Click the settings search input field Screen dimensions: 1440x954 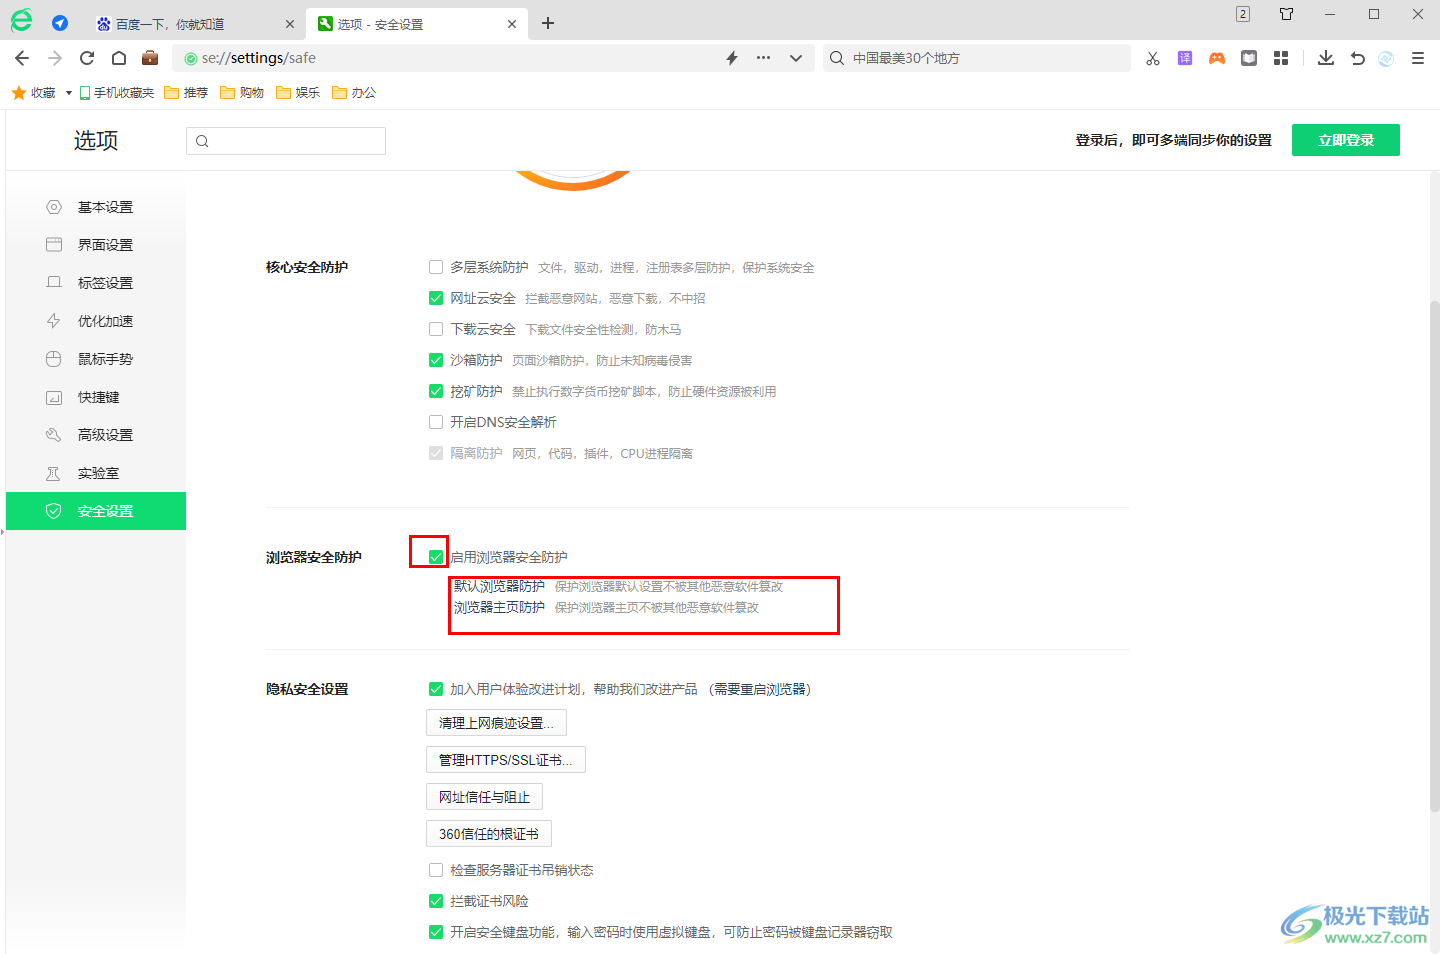[286, 141]
